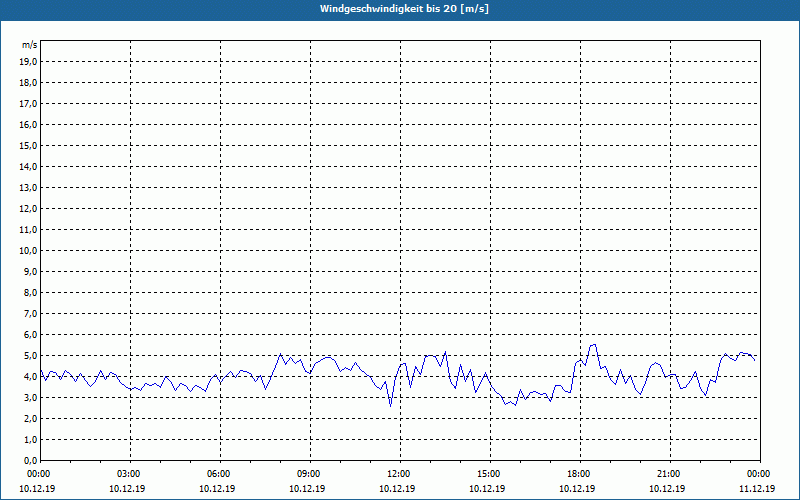Click the 10.12.19 date under 12:00
The image size is (800, 500).
pyautogui.click(x=397, y=488)
